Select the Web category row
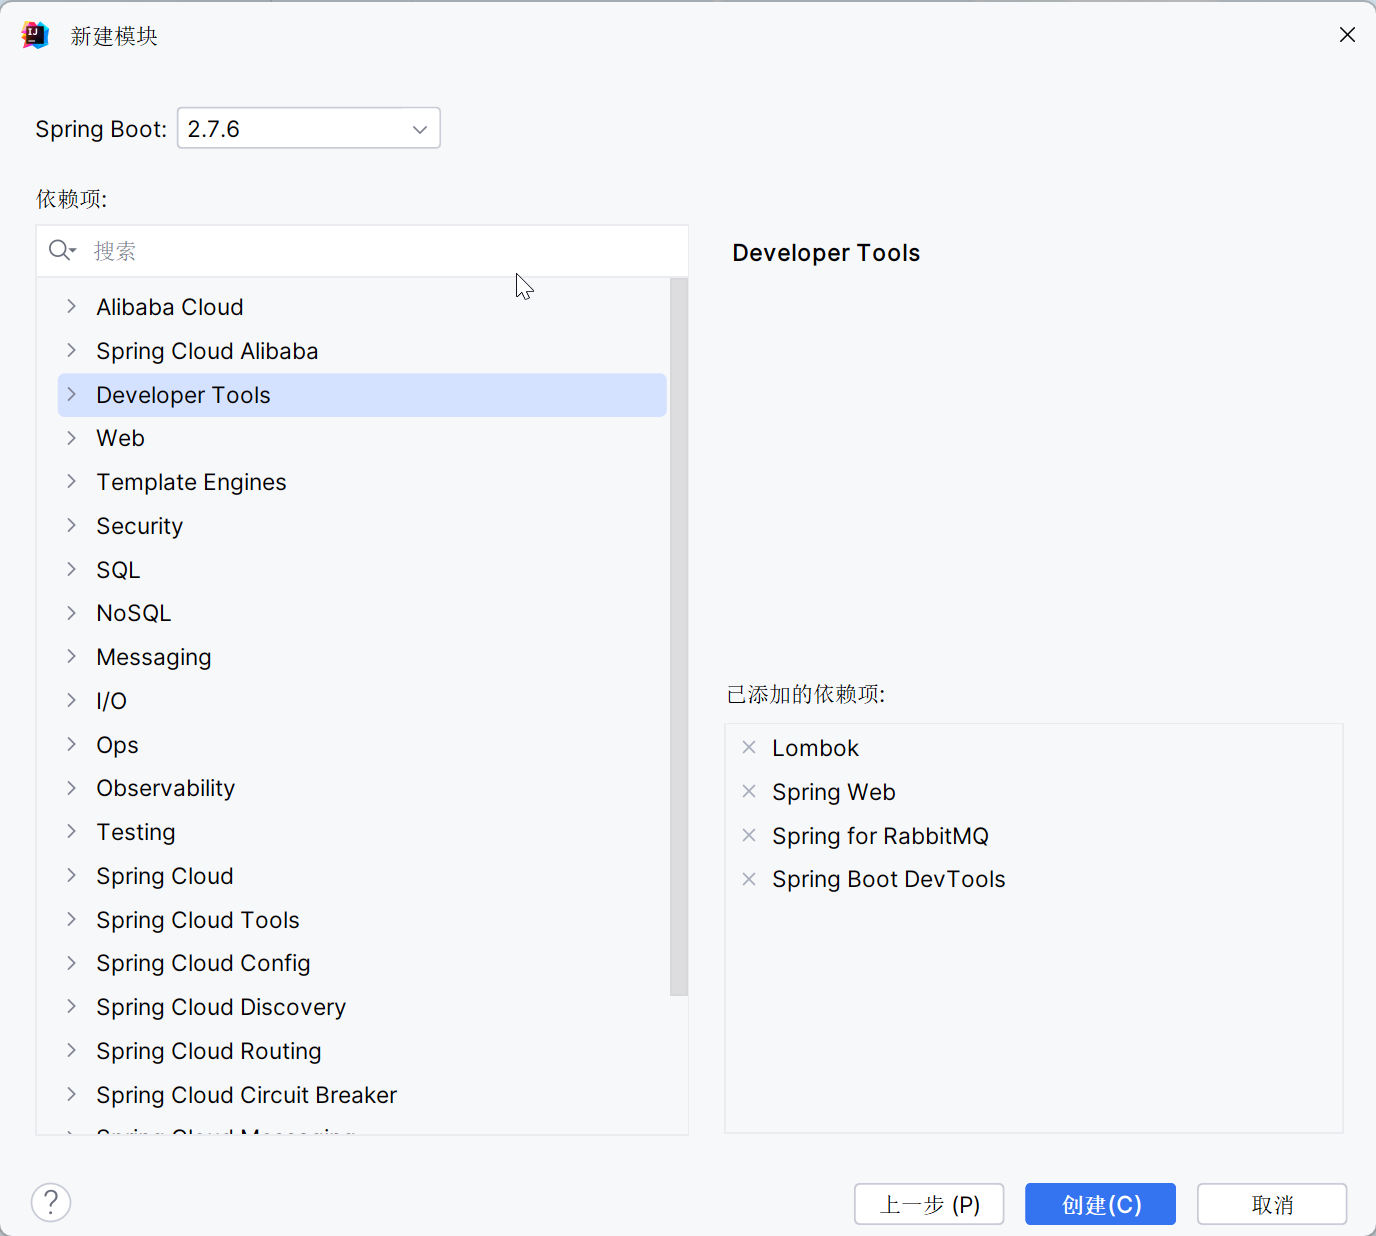This screenshot has width=1376, height=1236. [x=362, y=438]
